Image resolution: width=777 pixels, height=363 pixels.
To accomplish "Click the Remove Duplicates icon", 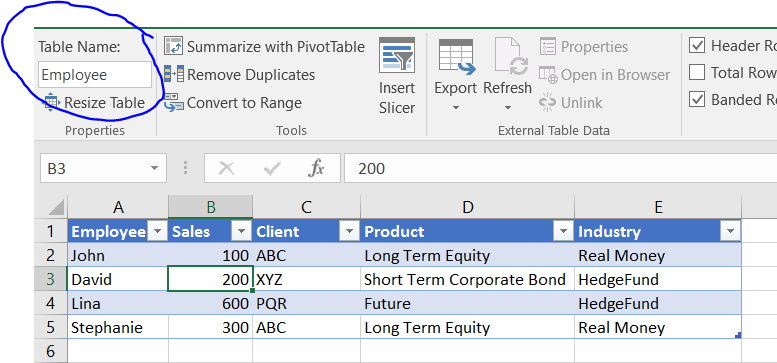I will coord(173,74).
